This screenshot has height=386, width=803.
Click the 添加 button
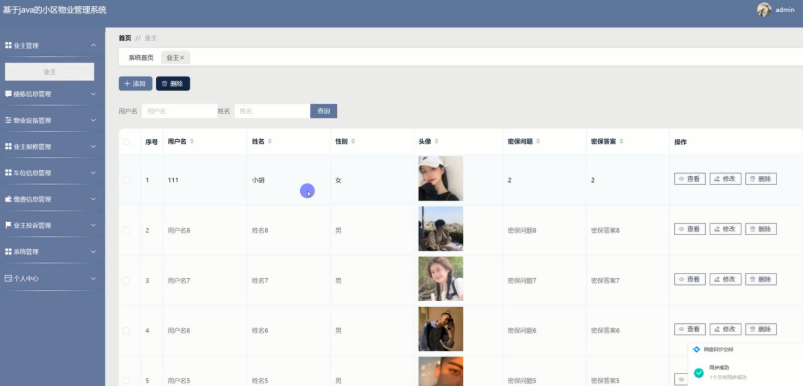click(x=135, y=83)
